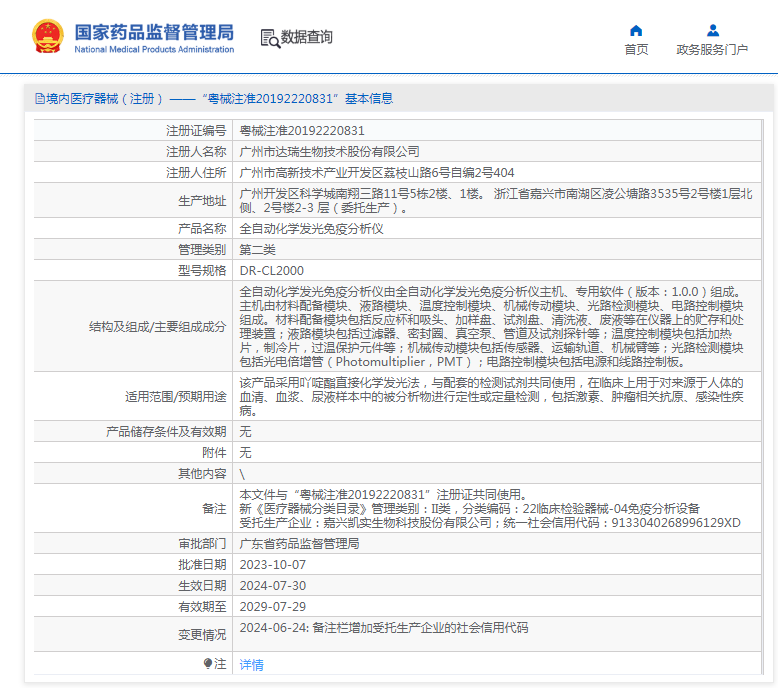Click the document icon before 境内医疗器械
778x688 pixels.
40,99
